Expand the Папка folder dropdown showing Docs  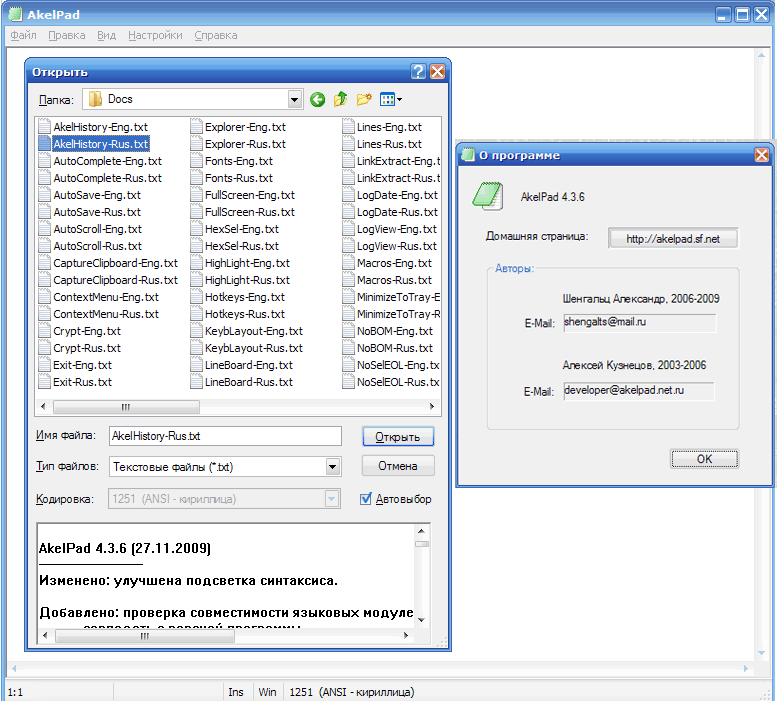294,99
